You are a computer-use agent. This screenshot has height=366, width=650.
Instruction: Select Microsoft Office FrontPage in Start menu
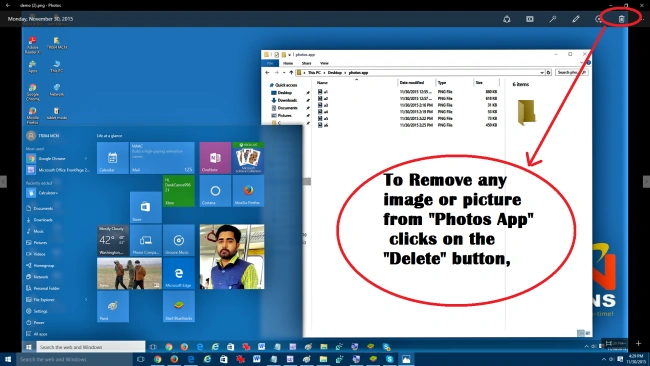58,170
